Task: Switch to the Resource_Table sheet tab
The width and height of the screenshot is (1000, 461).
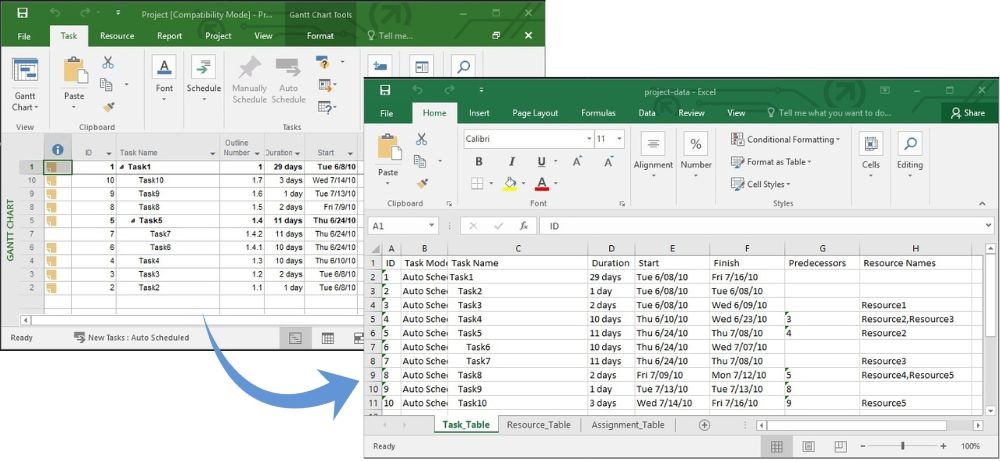Action: [538, 425]
